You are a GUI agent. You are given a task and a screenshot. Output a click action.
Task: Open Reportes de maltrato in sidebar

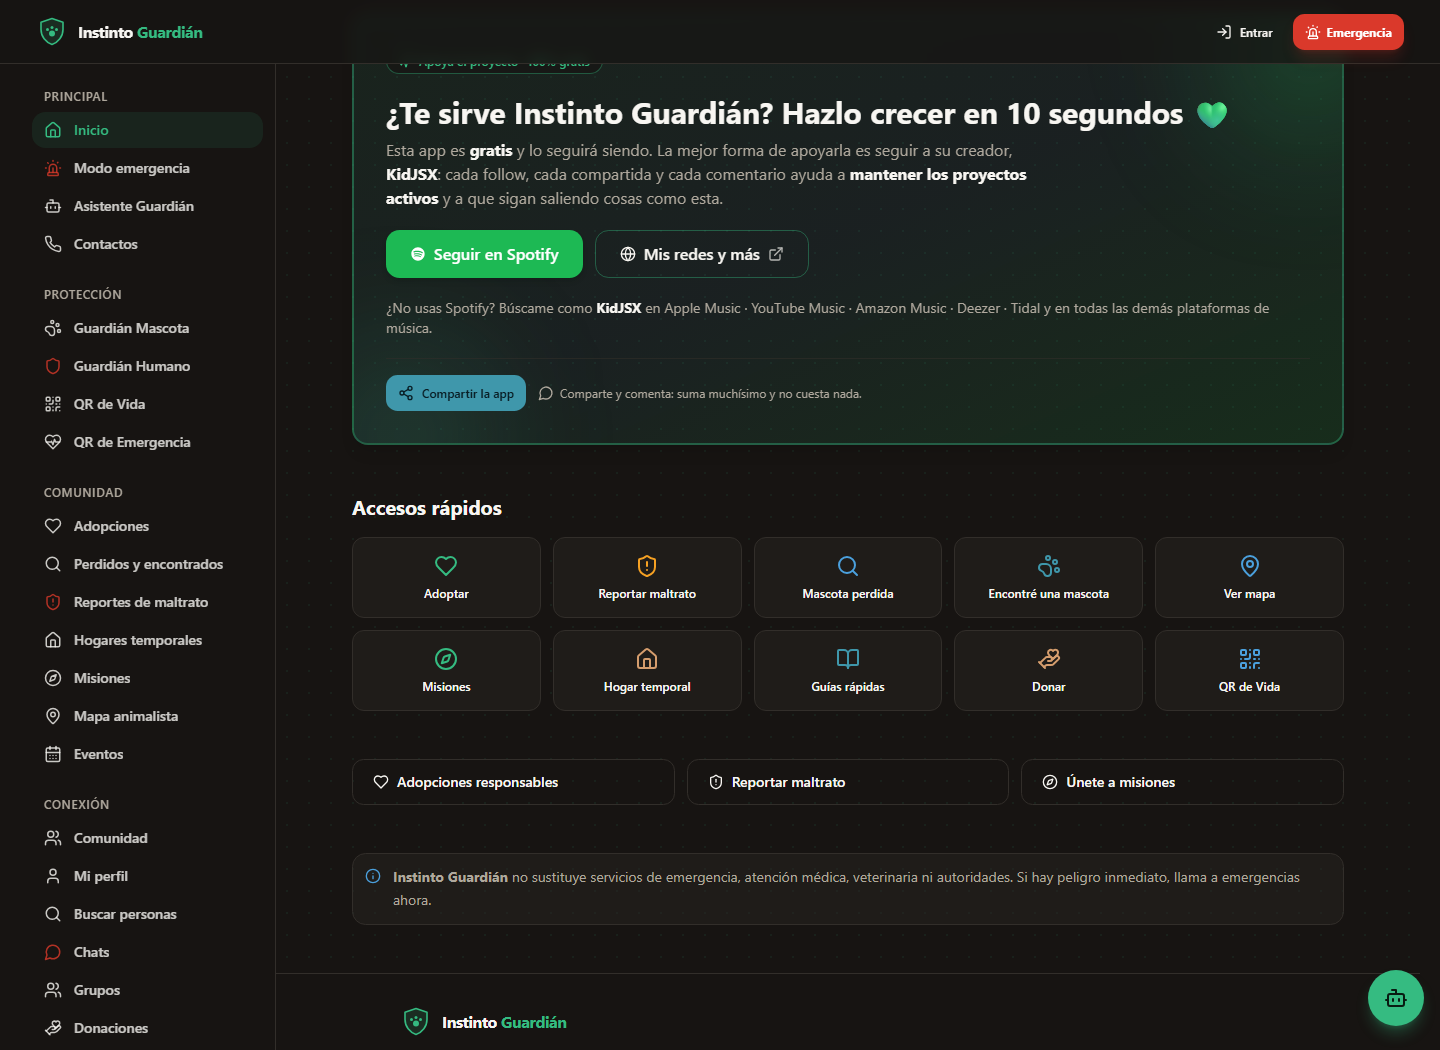(147, 602)
